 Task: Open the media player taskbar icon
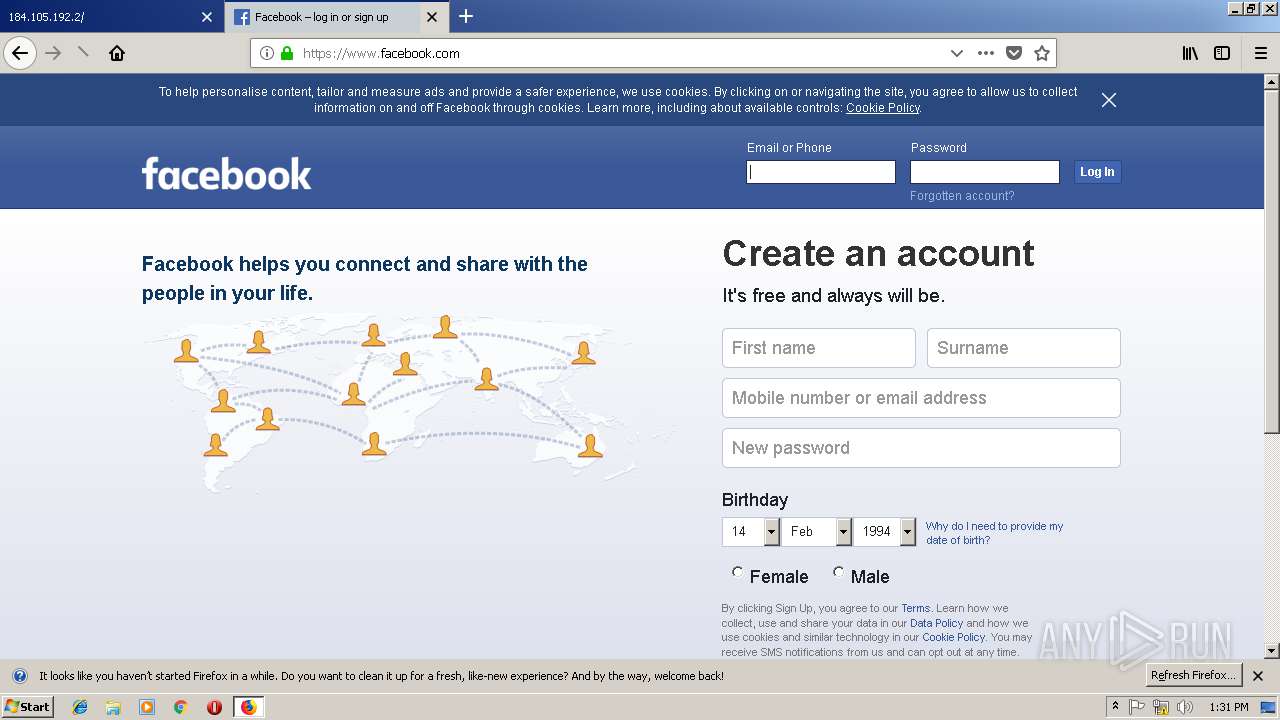point(147,707)
